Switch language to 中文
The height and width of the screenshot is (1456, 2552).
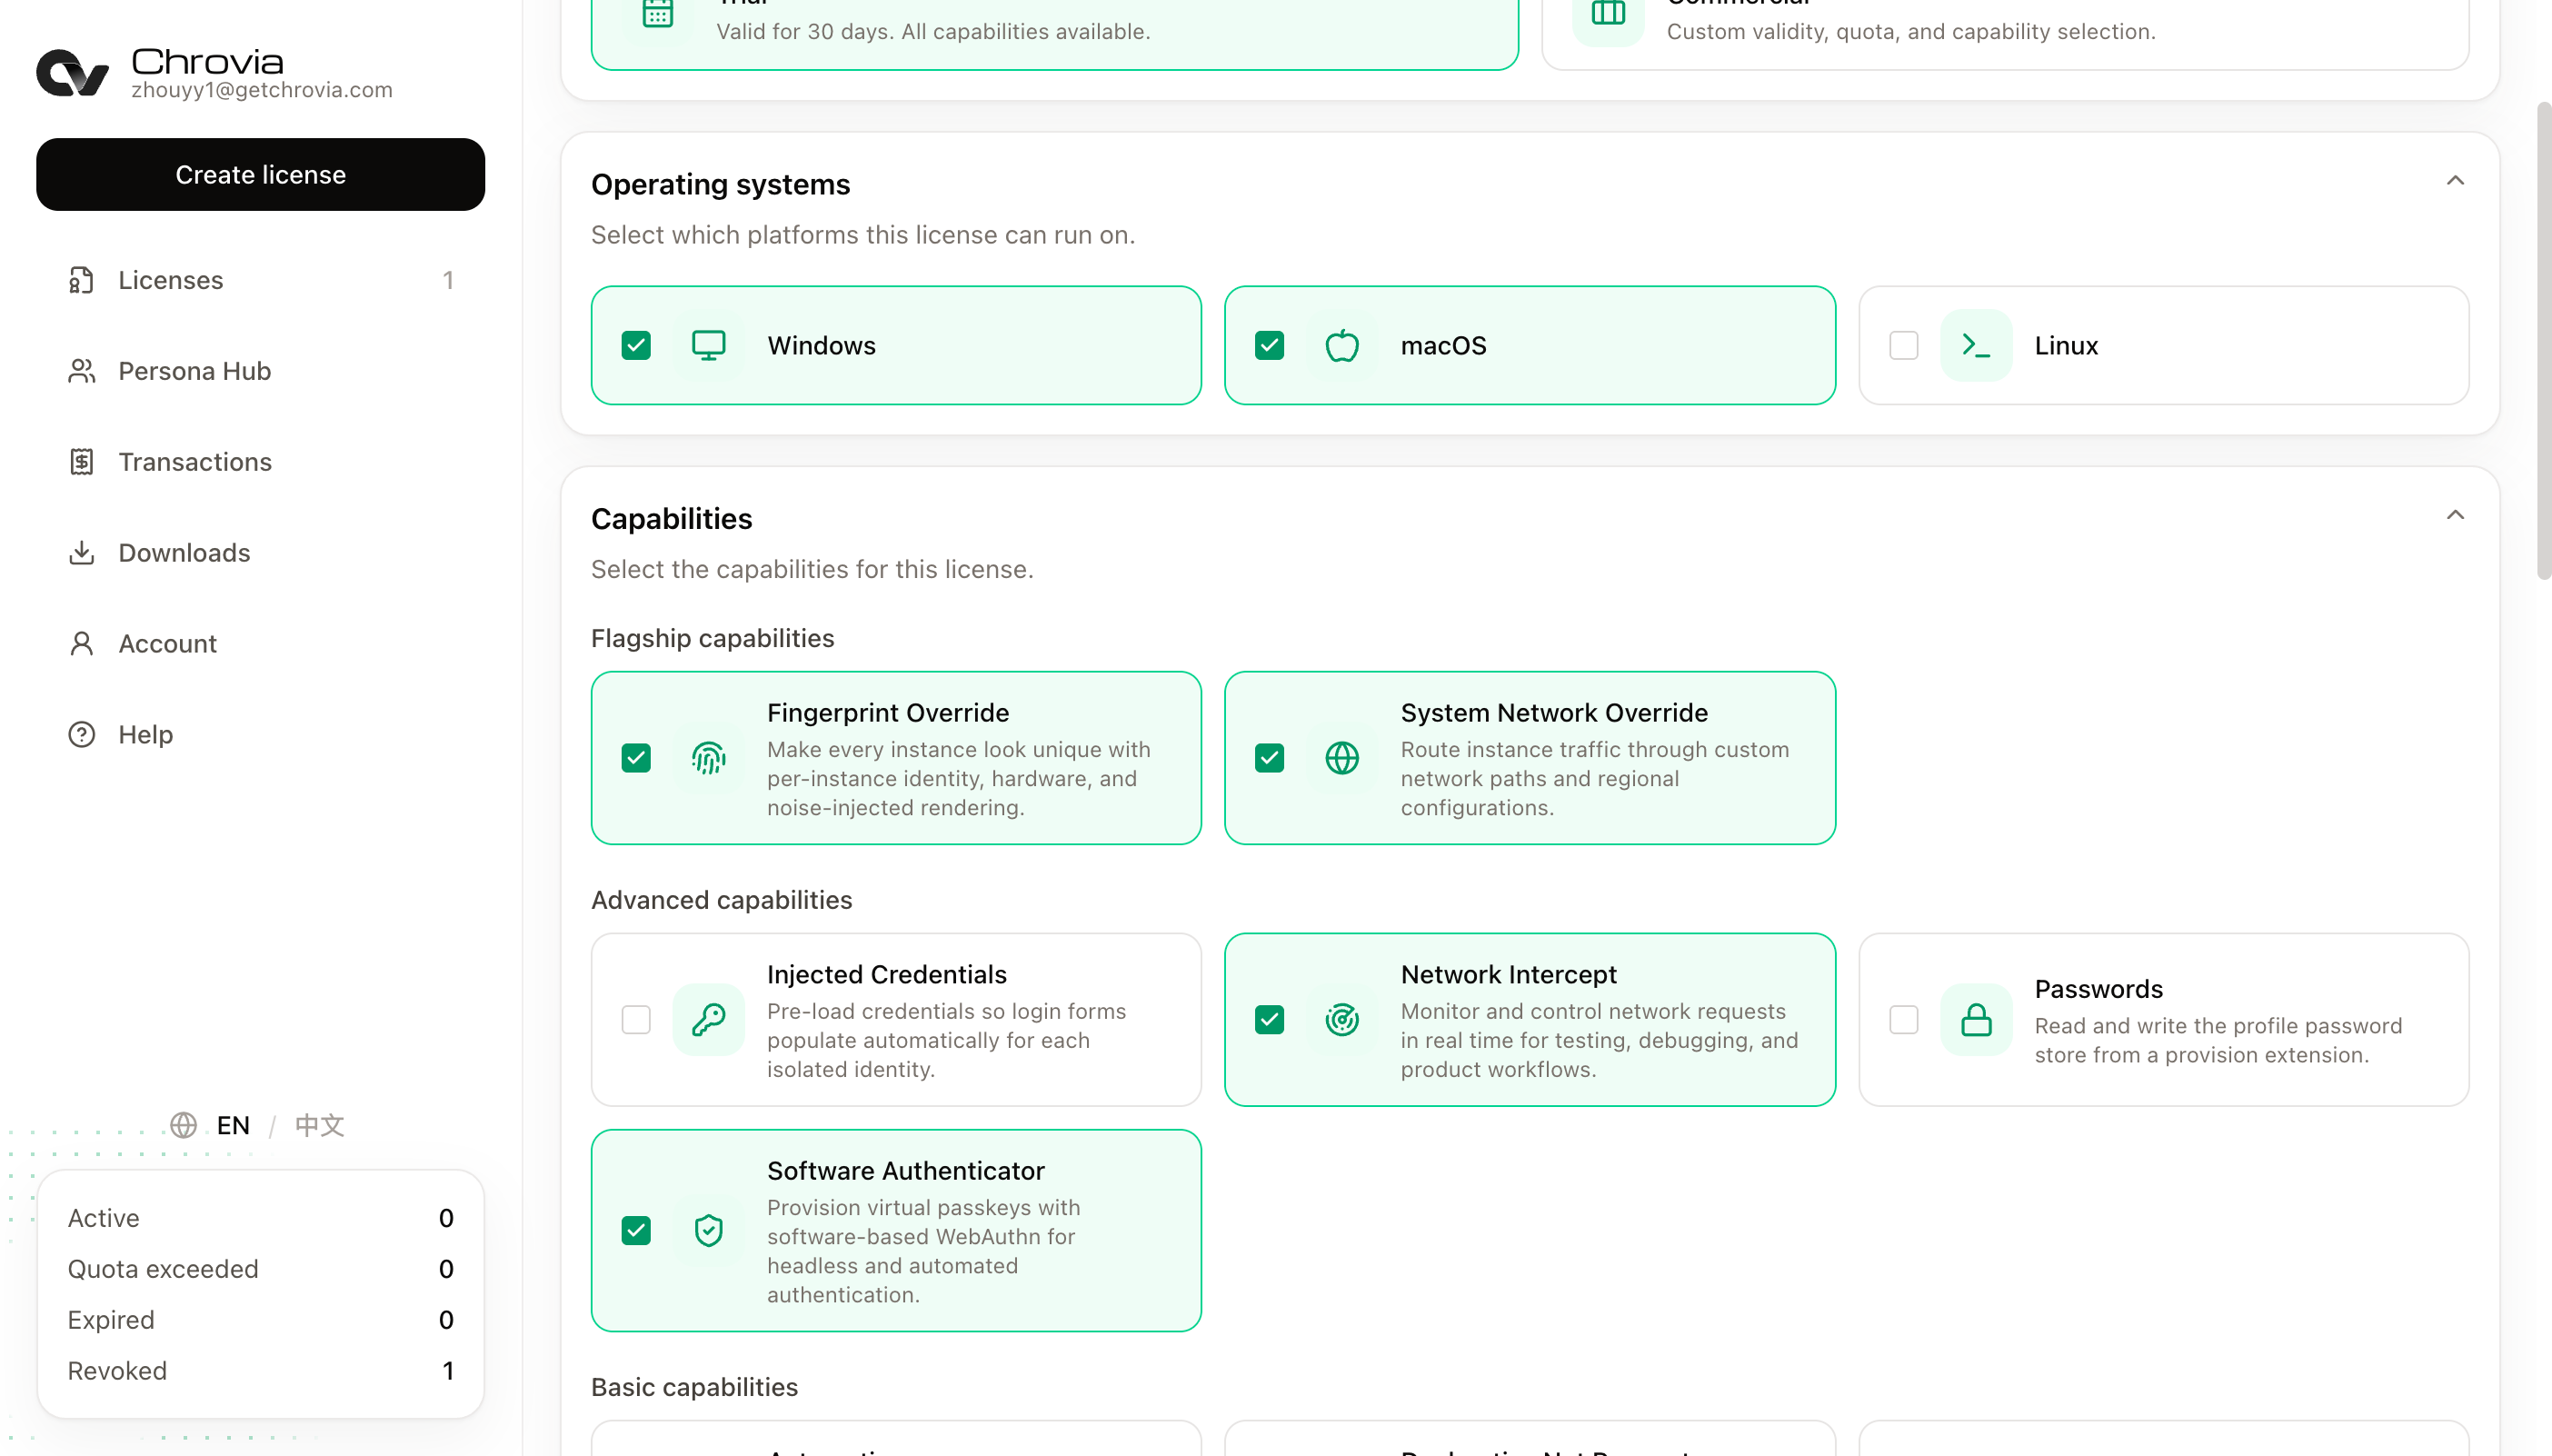(x=320, y=1126)
